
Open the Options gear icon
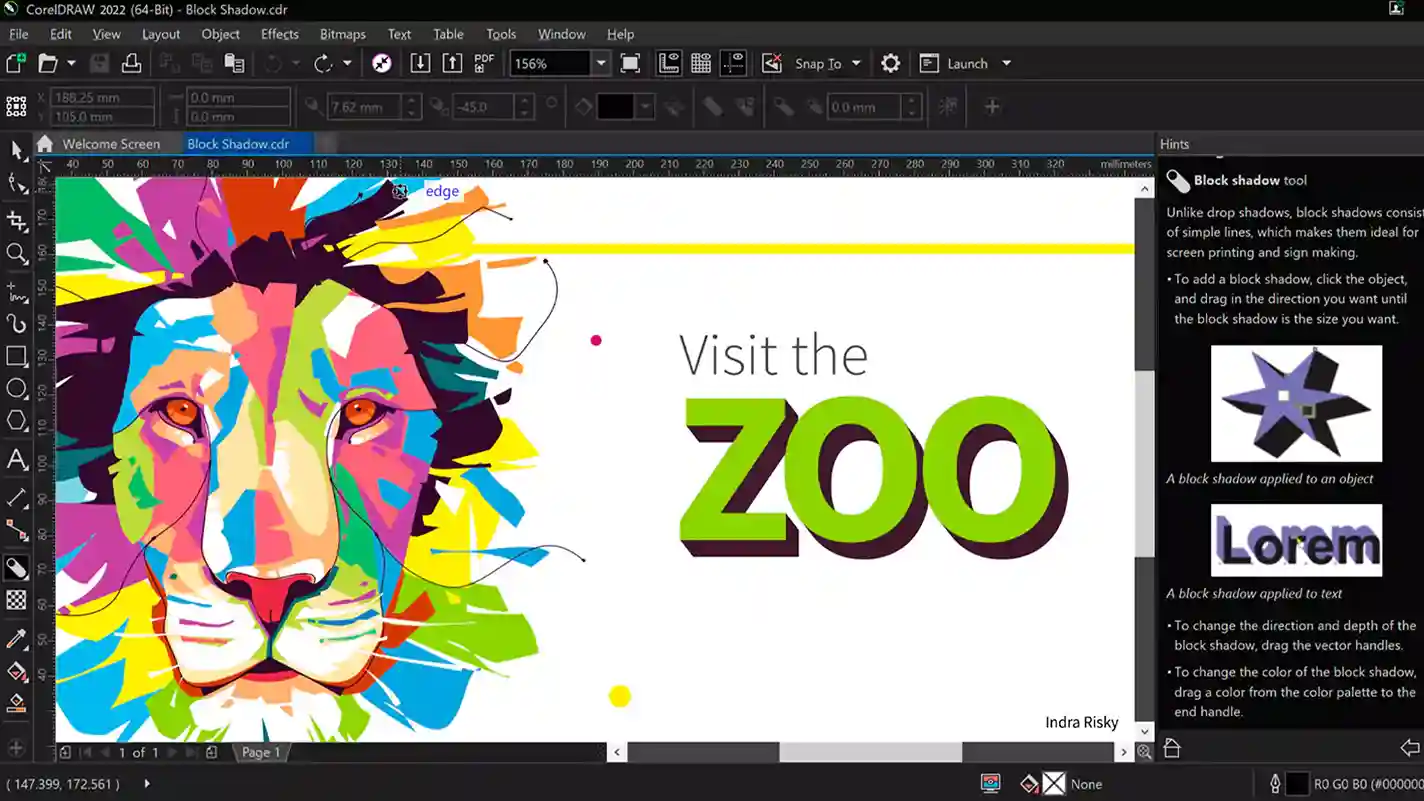click(890, 63)
